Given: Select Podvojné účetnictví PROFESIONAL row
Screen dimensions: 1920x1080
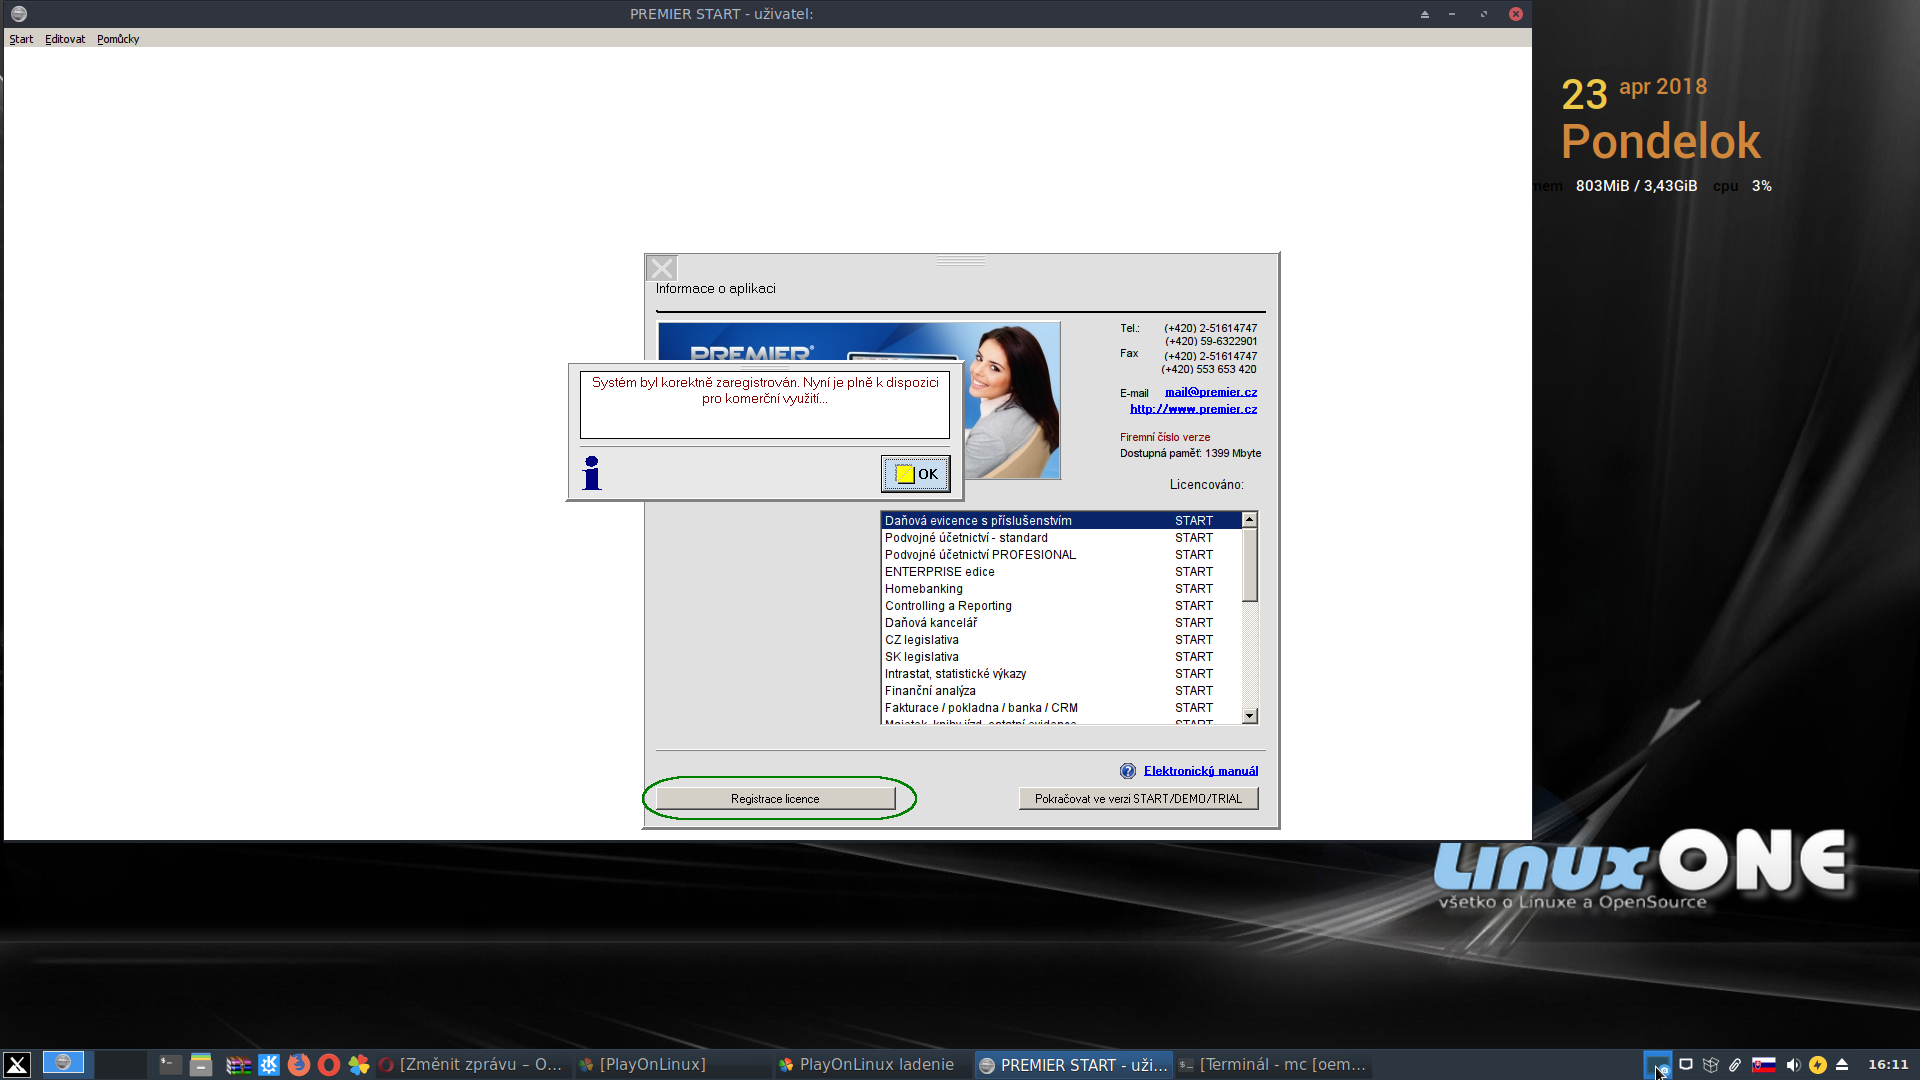Looking at the screenshot, I should pyautogui.click(x=1061, y=555).
